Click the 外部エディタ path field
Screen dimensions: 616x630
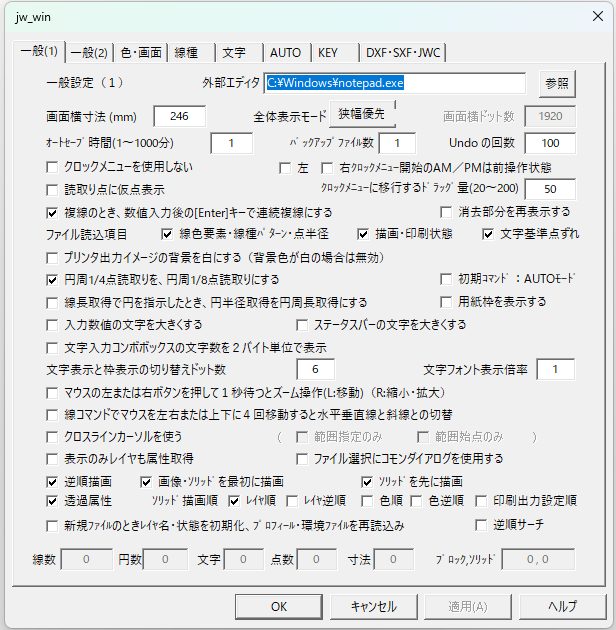tap(395, 83)
